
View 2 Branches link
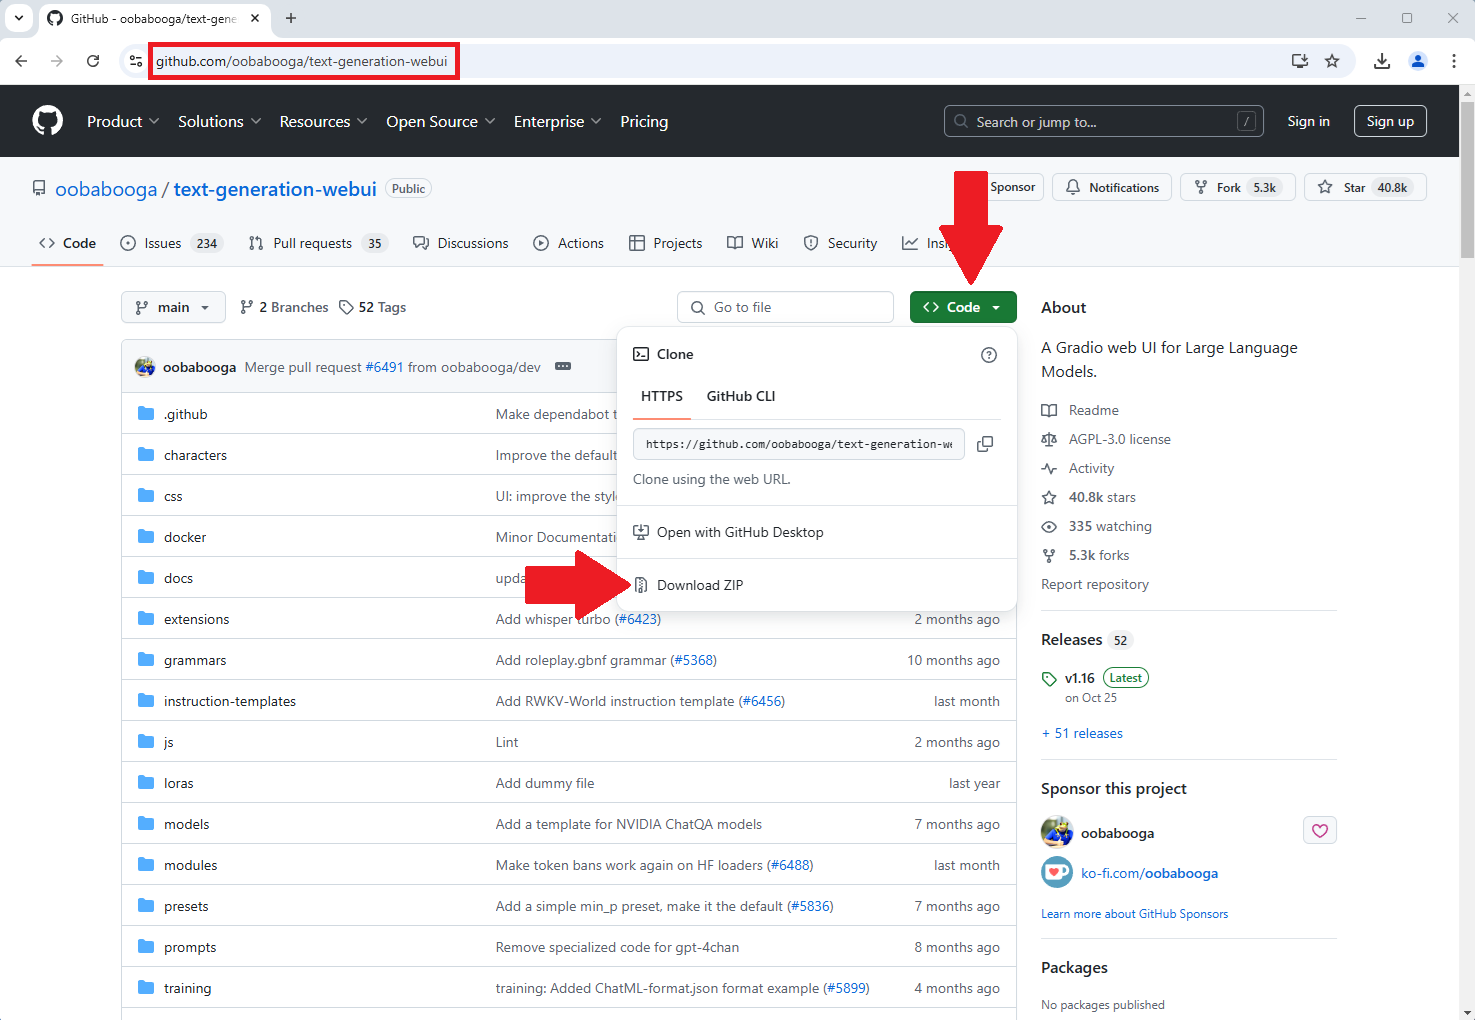click(x=284, y=307)
